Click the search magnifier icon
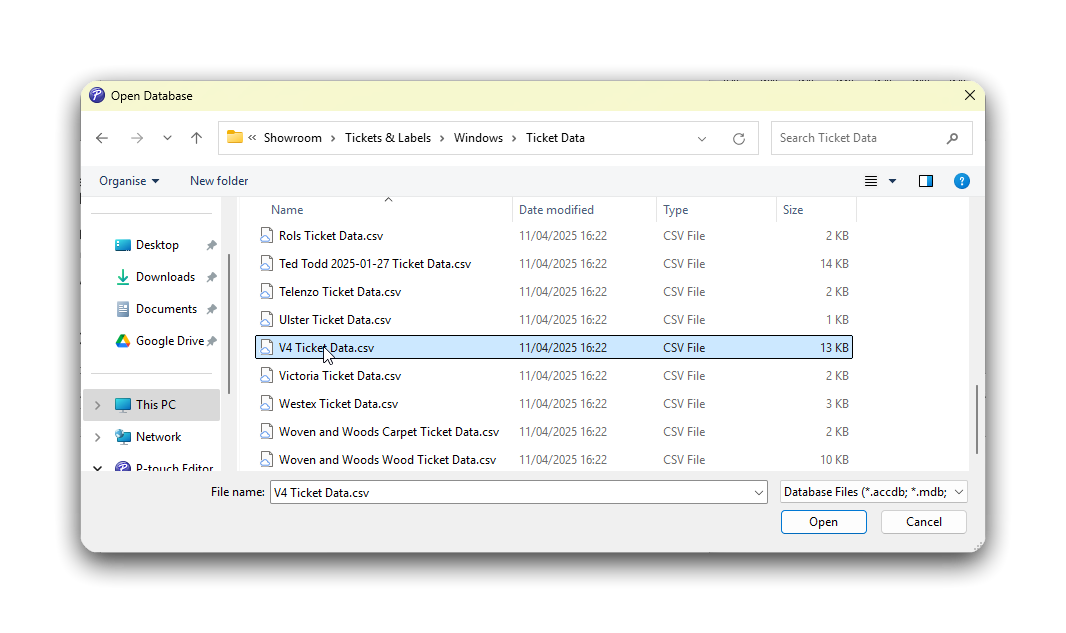1066x633 pixels. 952,138
